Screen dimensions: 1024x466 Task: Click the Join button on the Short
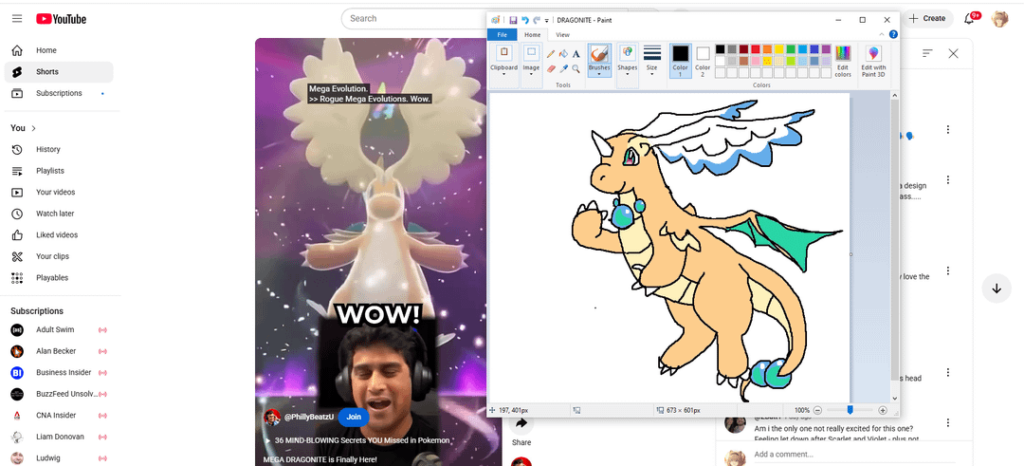coord(353,416)
